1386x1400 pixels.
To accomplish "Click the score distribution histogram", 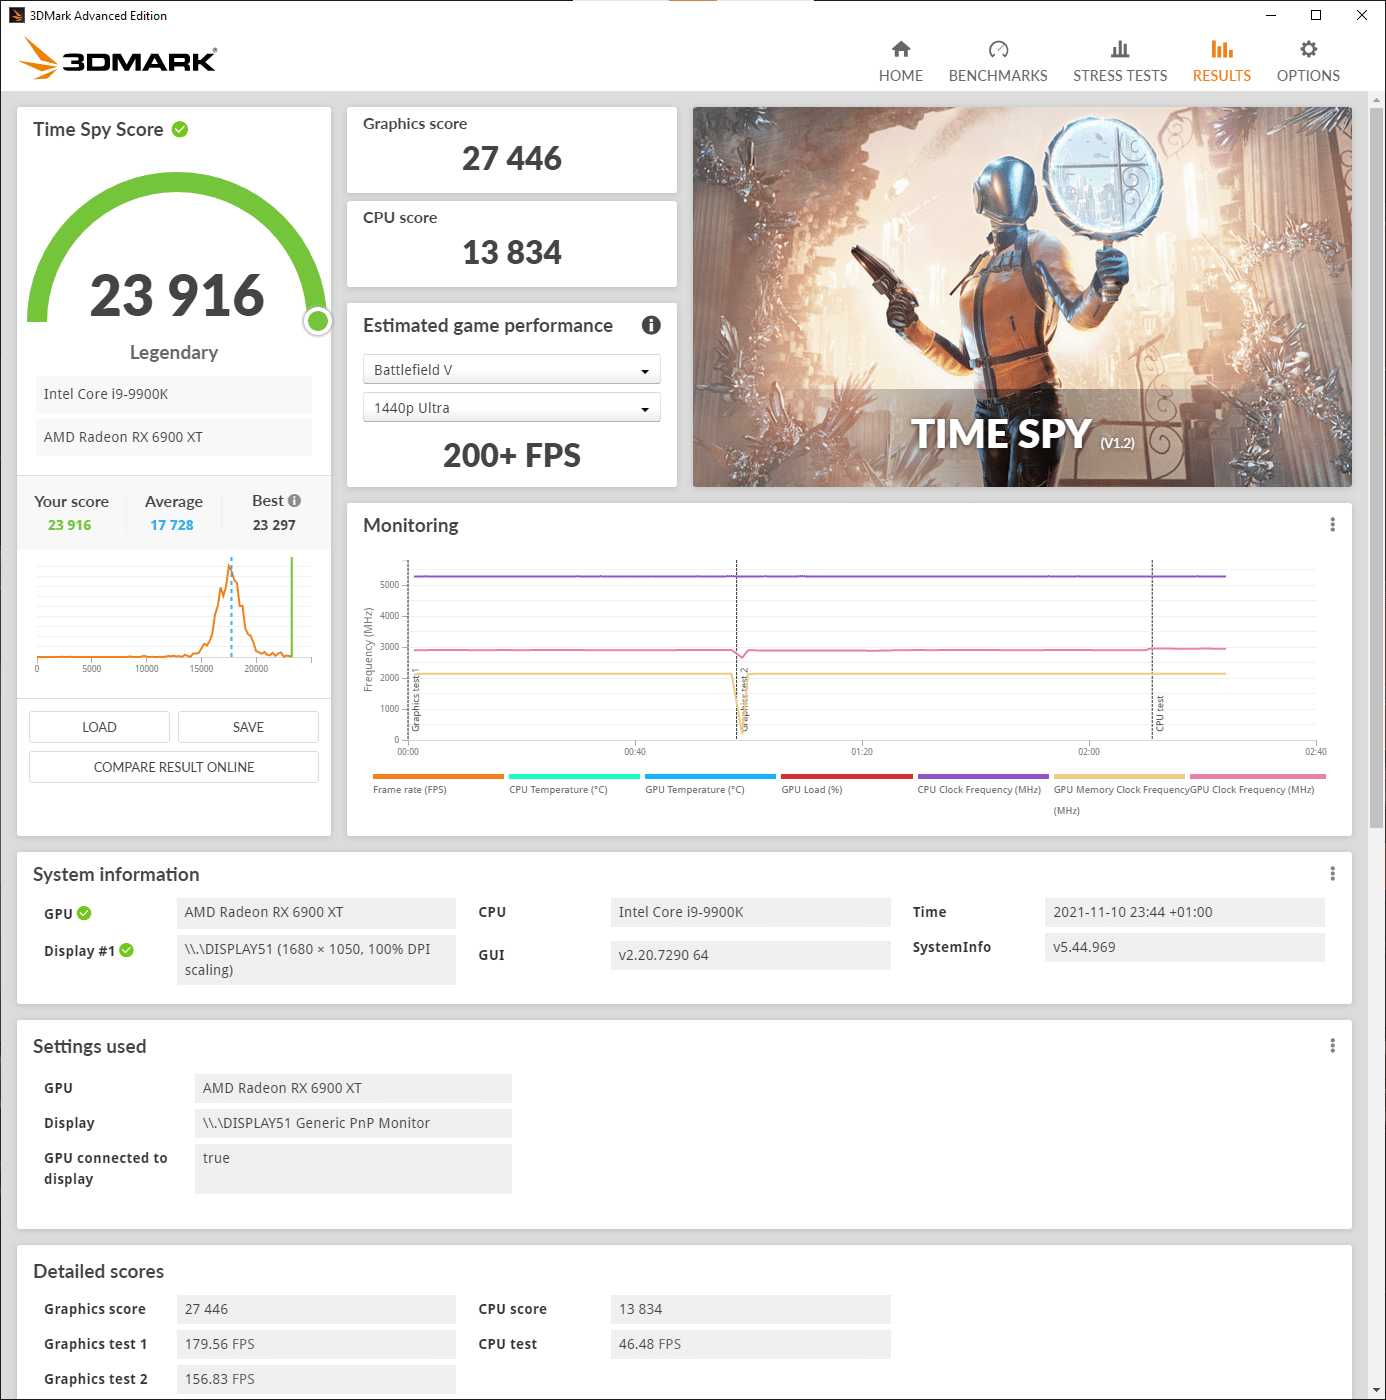I will 174,616.
